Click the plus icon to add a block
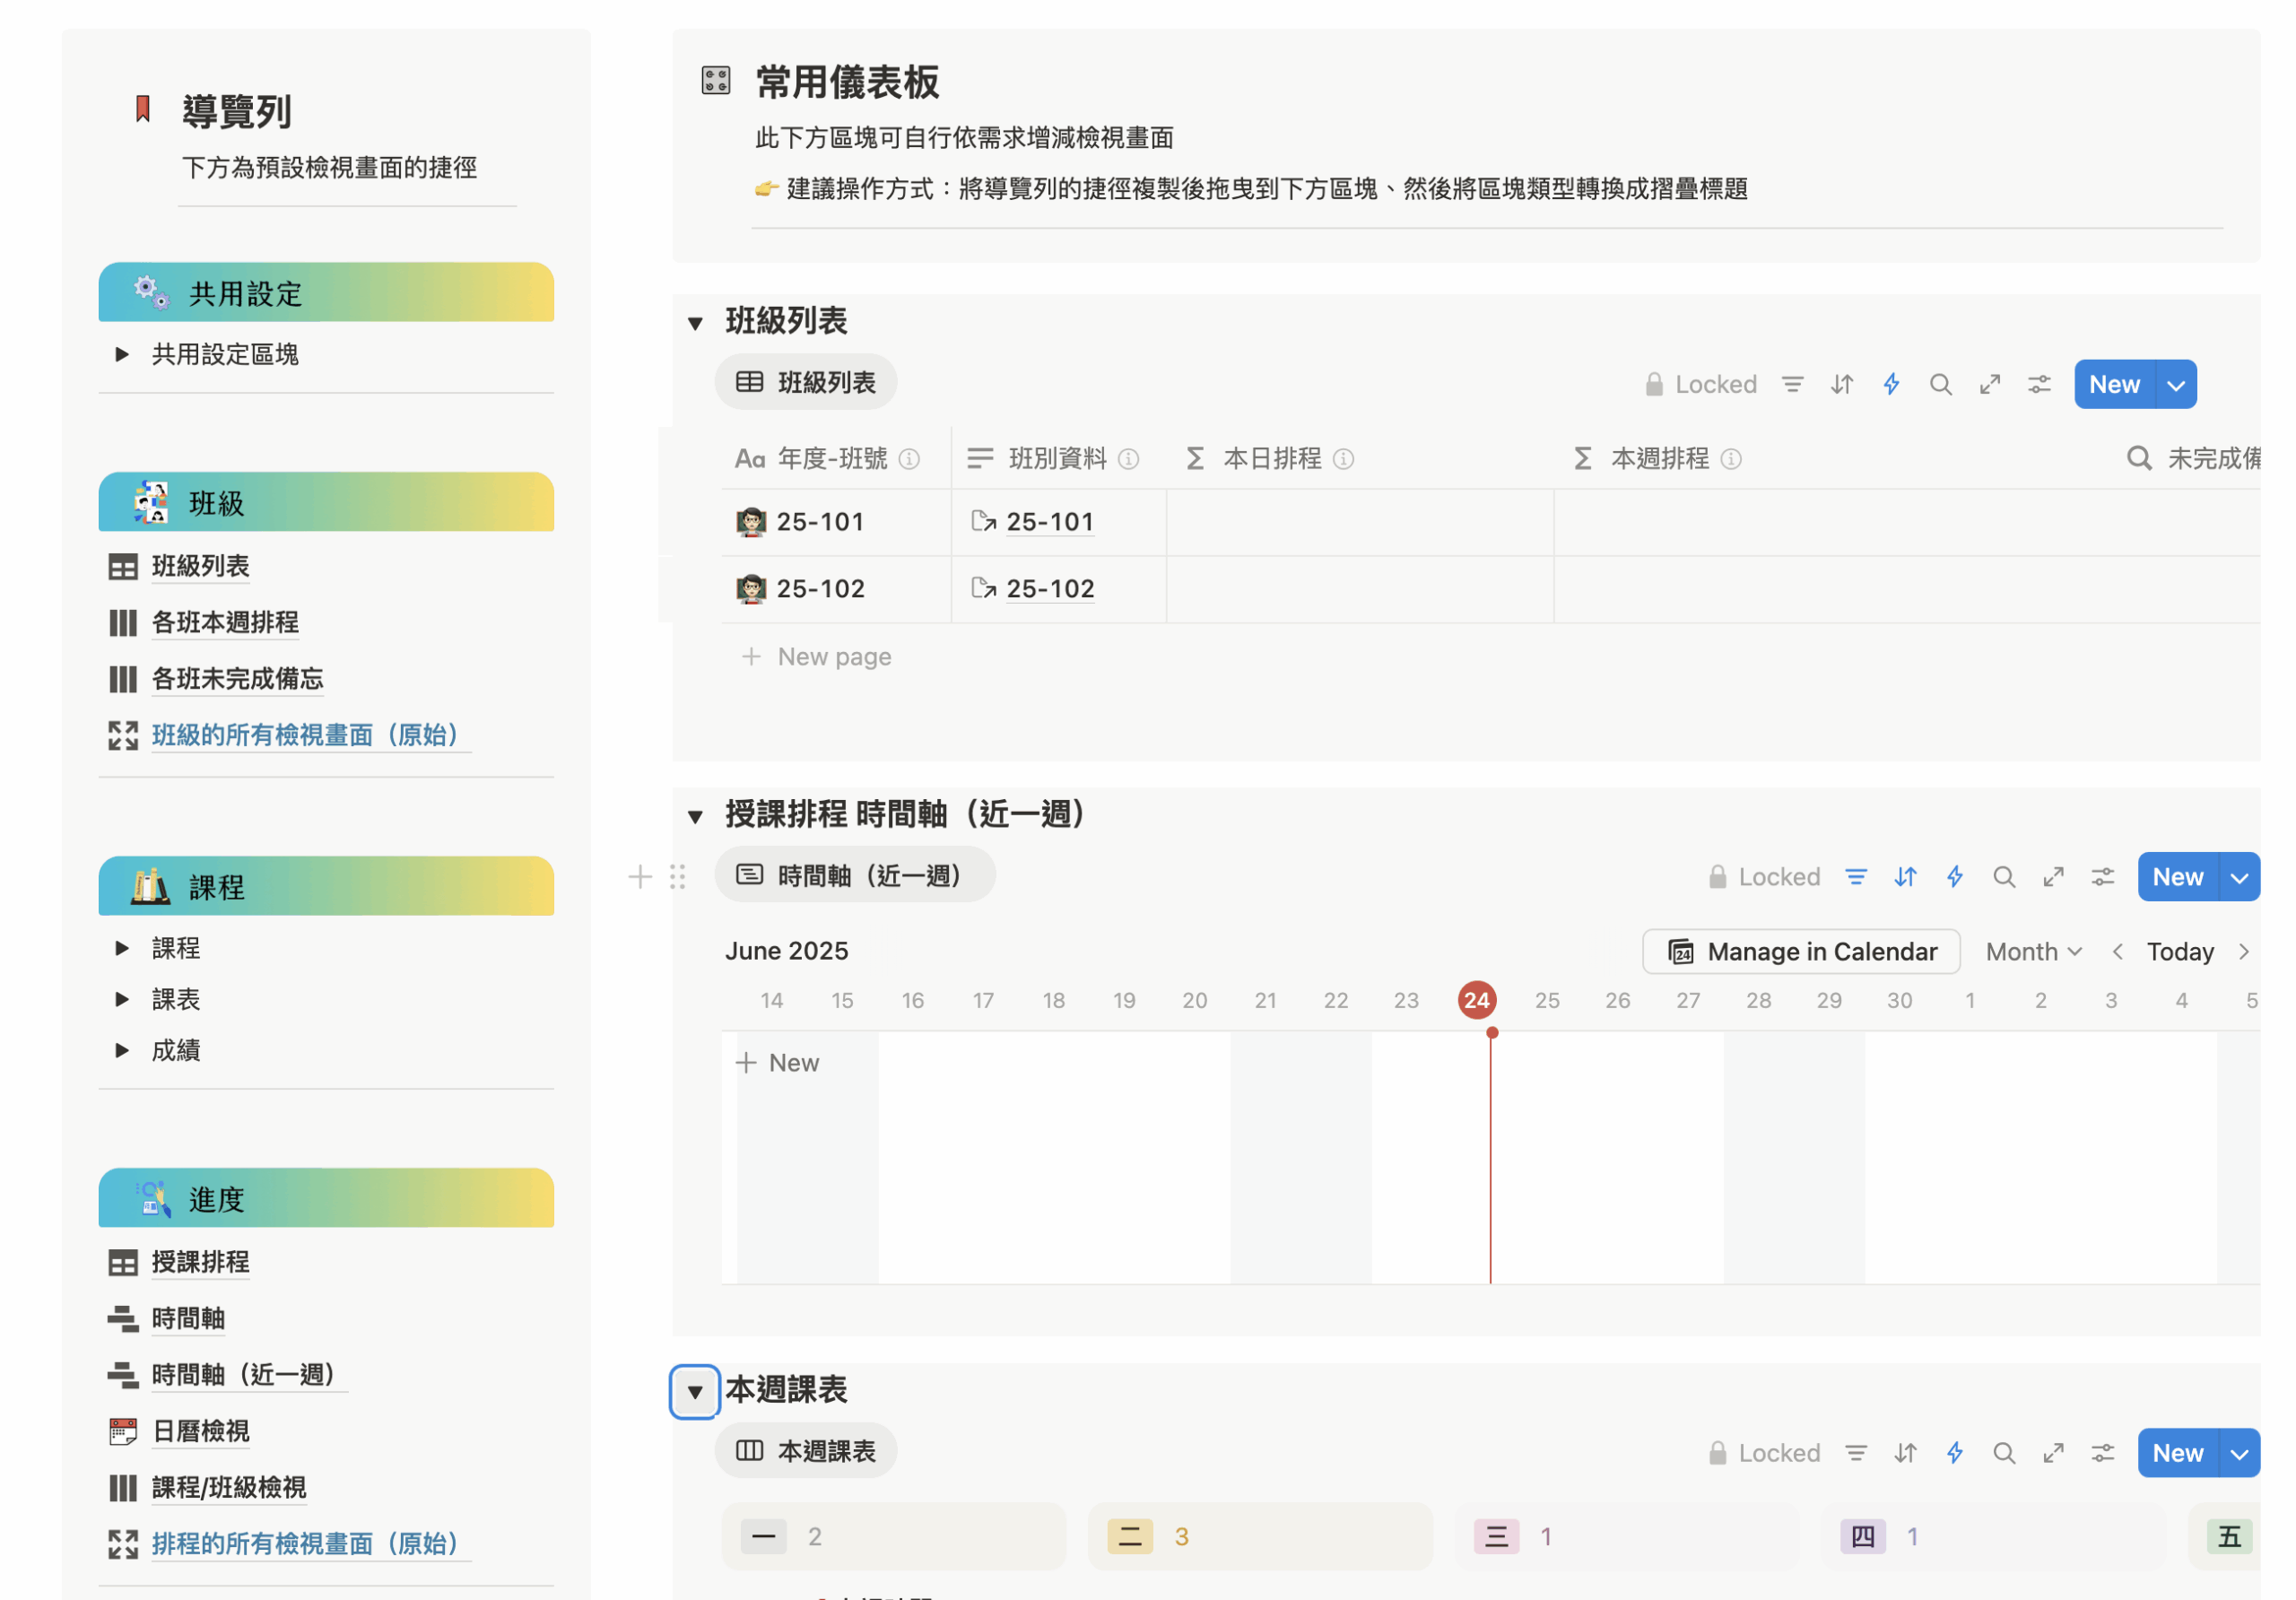 pyautogui.click(x=640, y=877)
